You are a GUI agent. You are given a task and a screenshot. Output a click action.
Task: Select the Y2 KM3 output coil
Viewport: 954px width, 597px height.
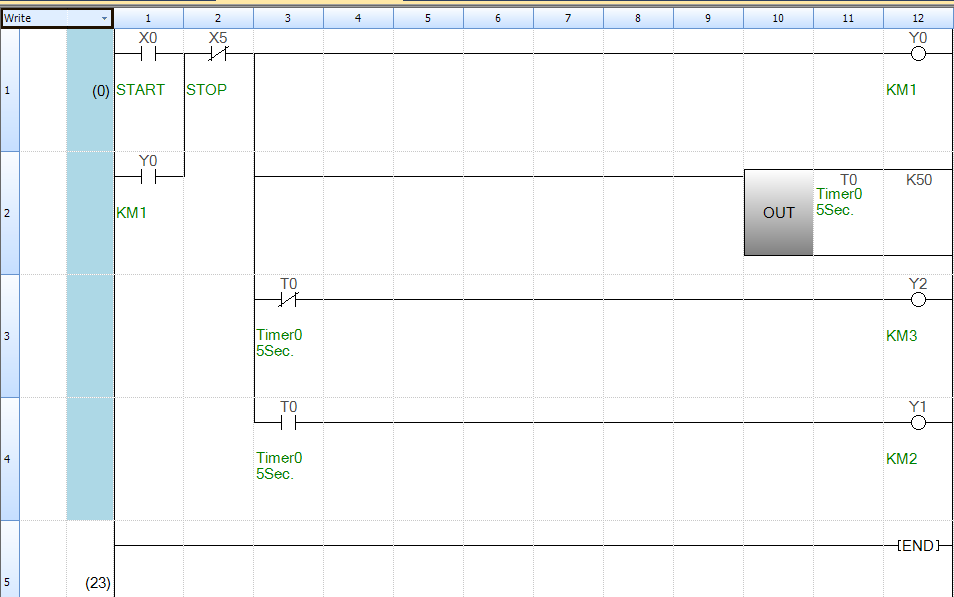point(918,299)
